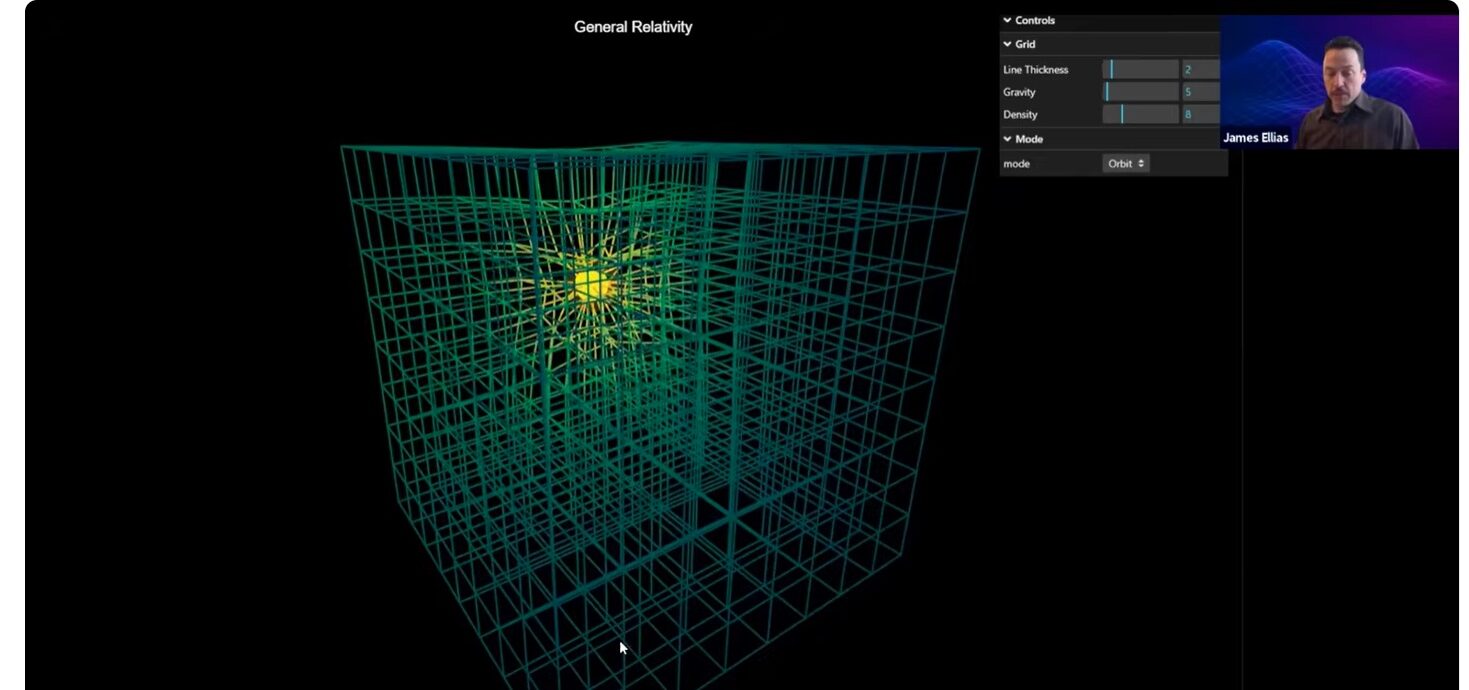Focus the Density value field showing 8

click(1200, 115)
